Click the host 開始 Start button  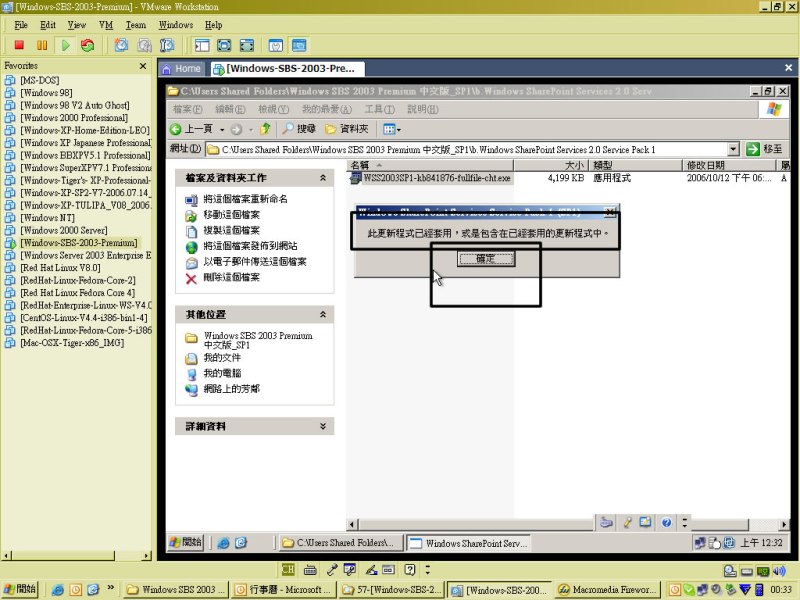point(19,589)
